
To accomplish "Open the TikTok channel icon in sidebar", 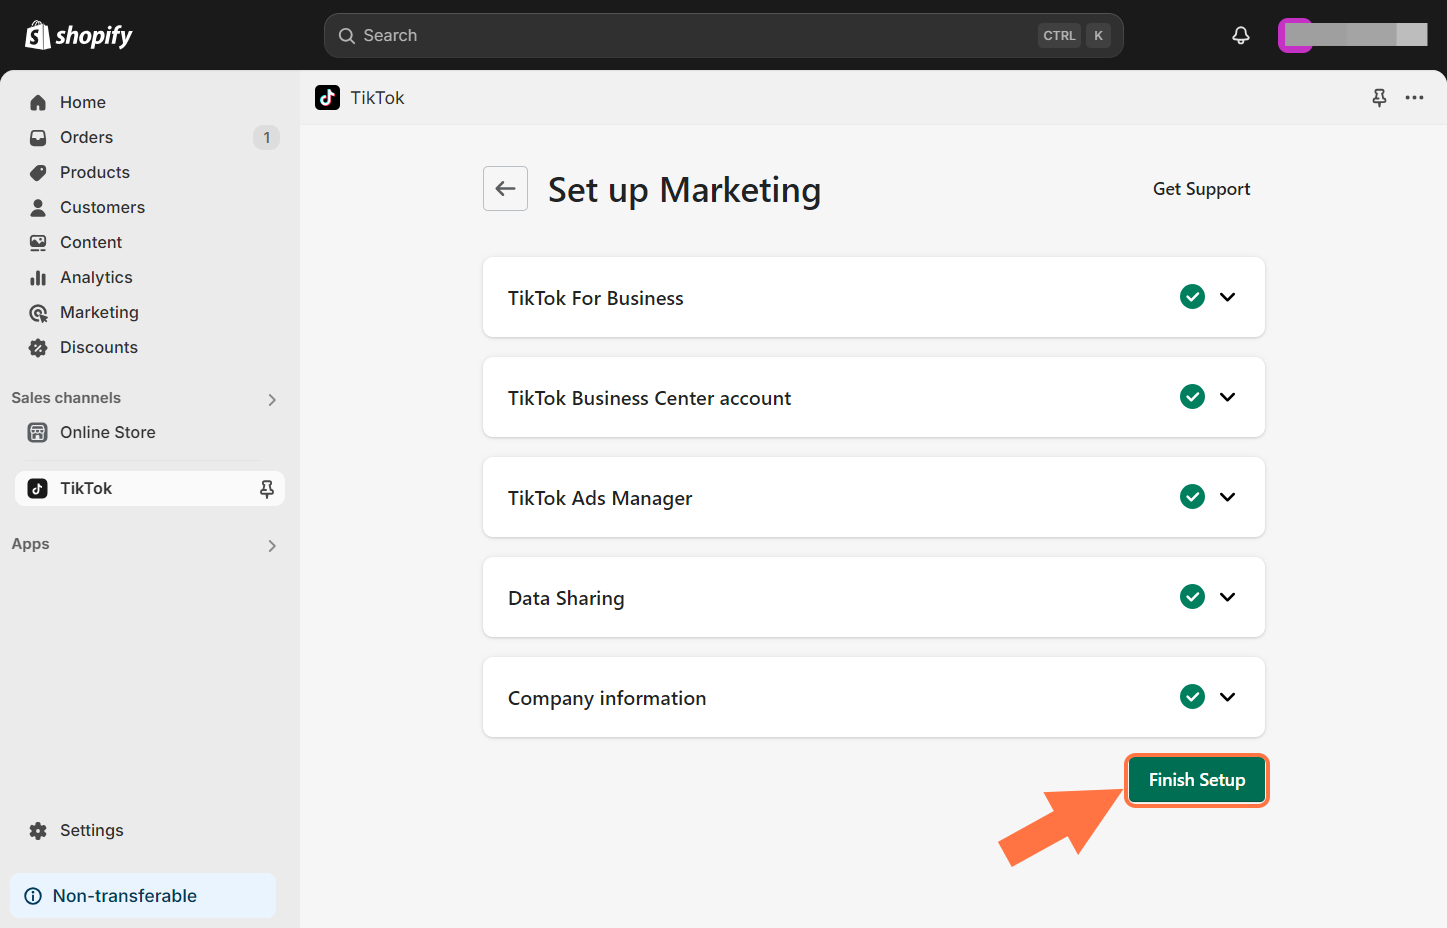I will [37, 488].
